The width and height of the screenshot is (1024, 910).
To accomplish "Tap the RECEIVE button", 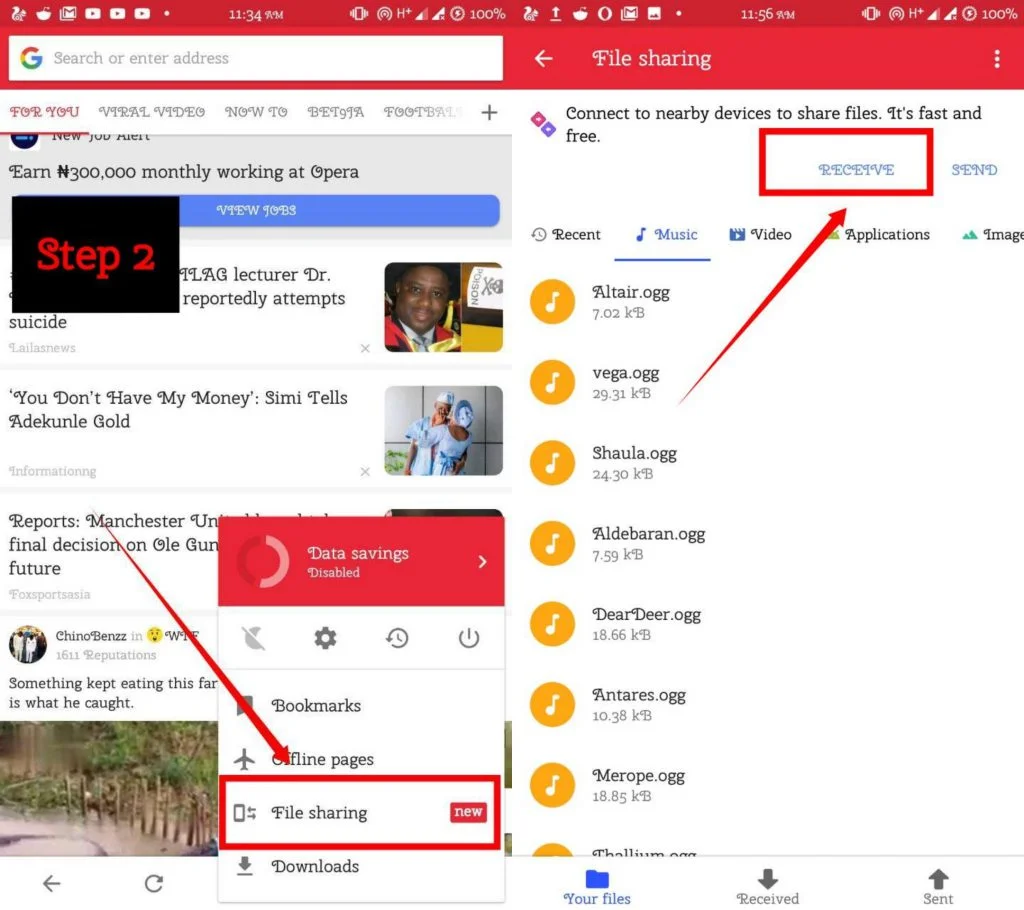I will point(856,170).
